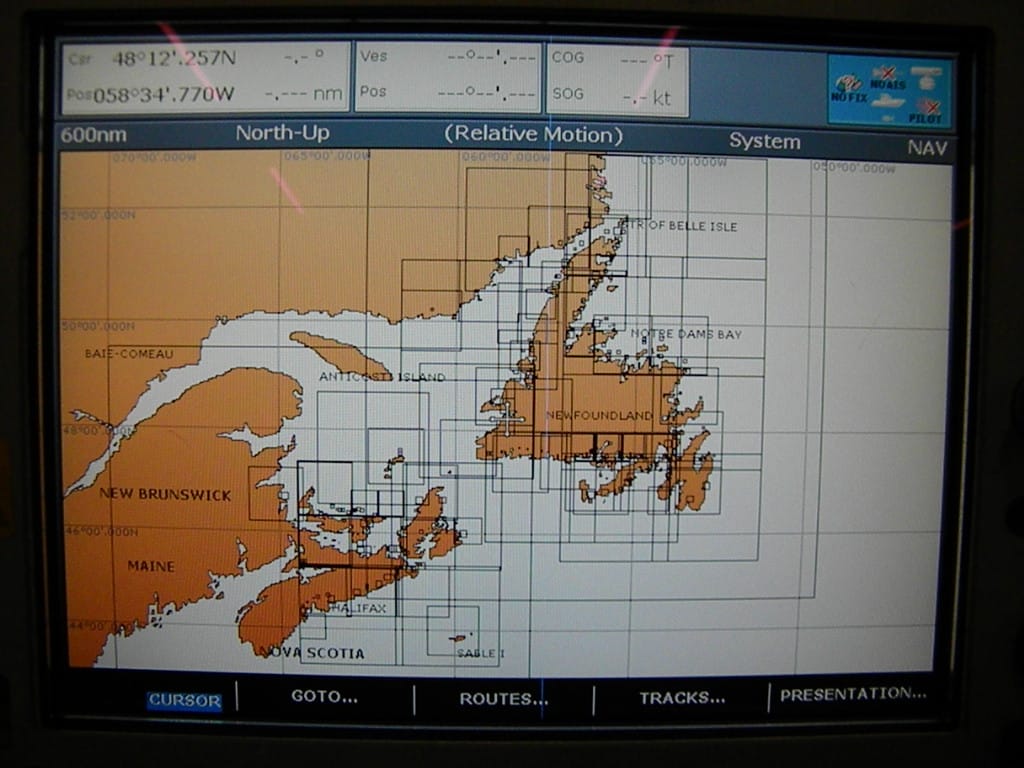1024x768 pixels.
Task: Select the own-ship silhouette icon
Action: [x=887, y=102]
